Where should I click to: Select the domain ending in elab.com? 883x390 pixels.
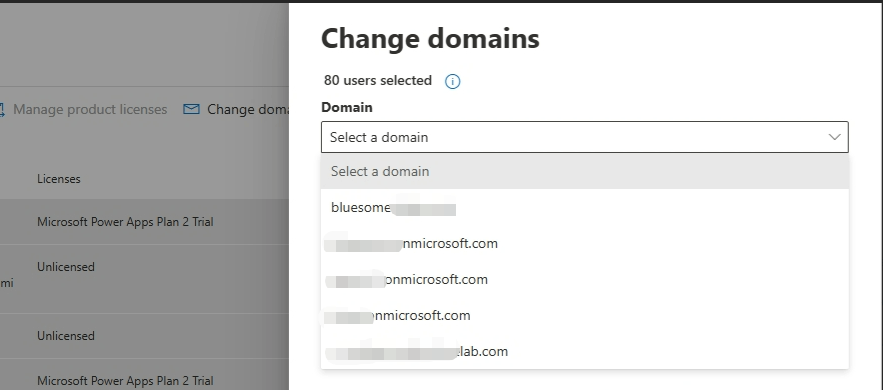(585, 352)
